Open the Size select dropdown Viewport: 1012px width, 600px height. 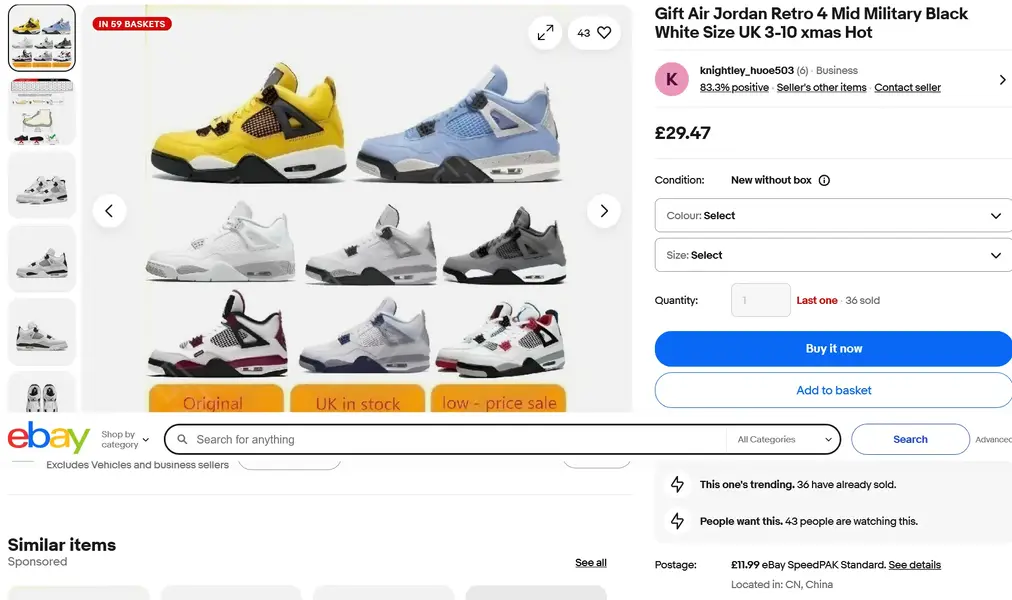pyautogui.click(x=833, y=255)
